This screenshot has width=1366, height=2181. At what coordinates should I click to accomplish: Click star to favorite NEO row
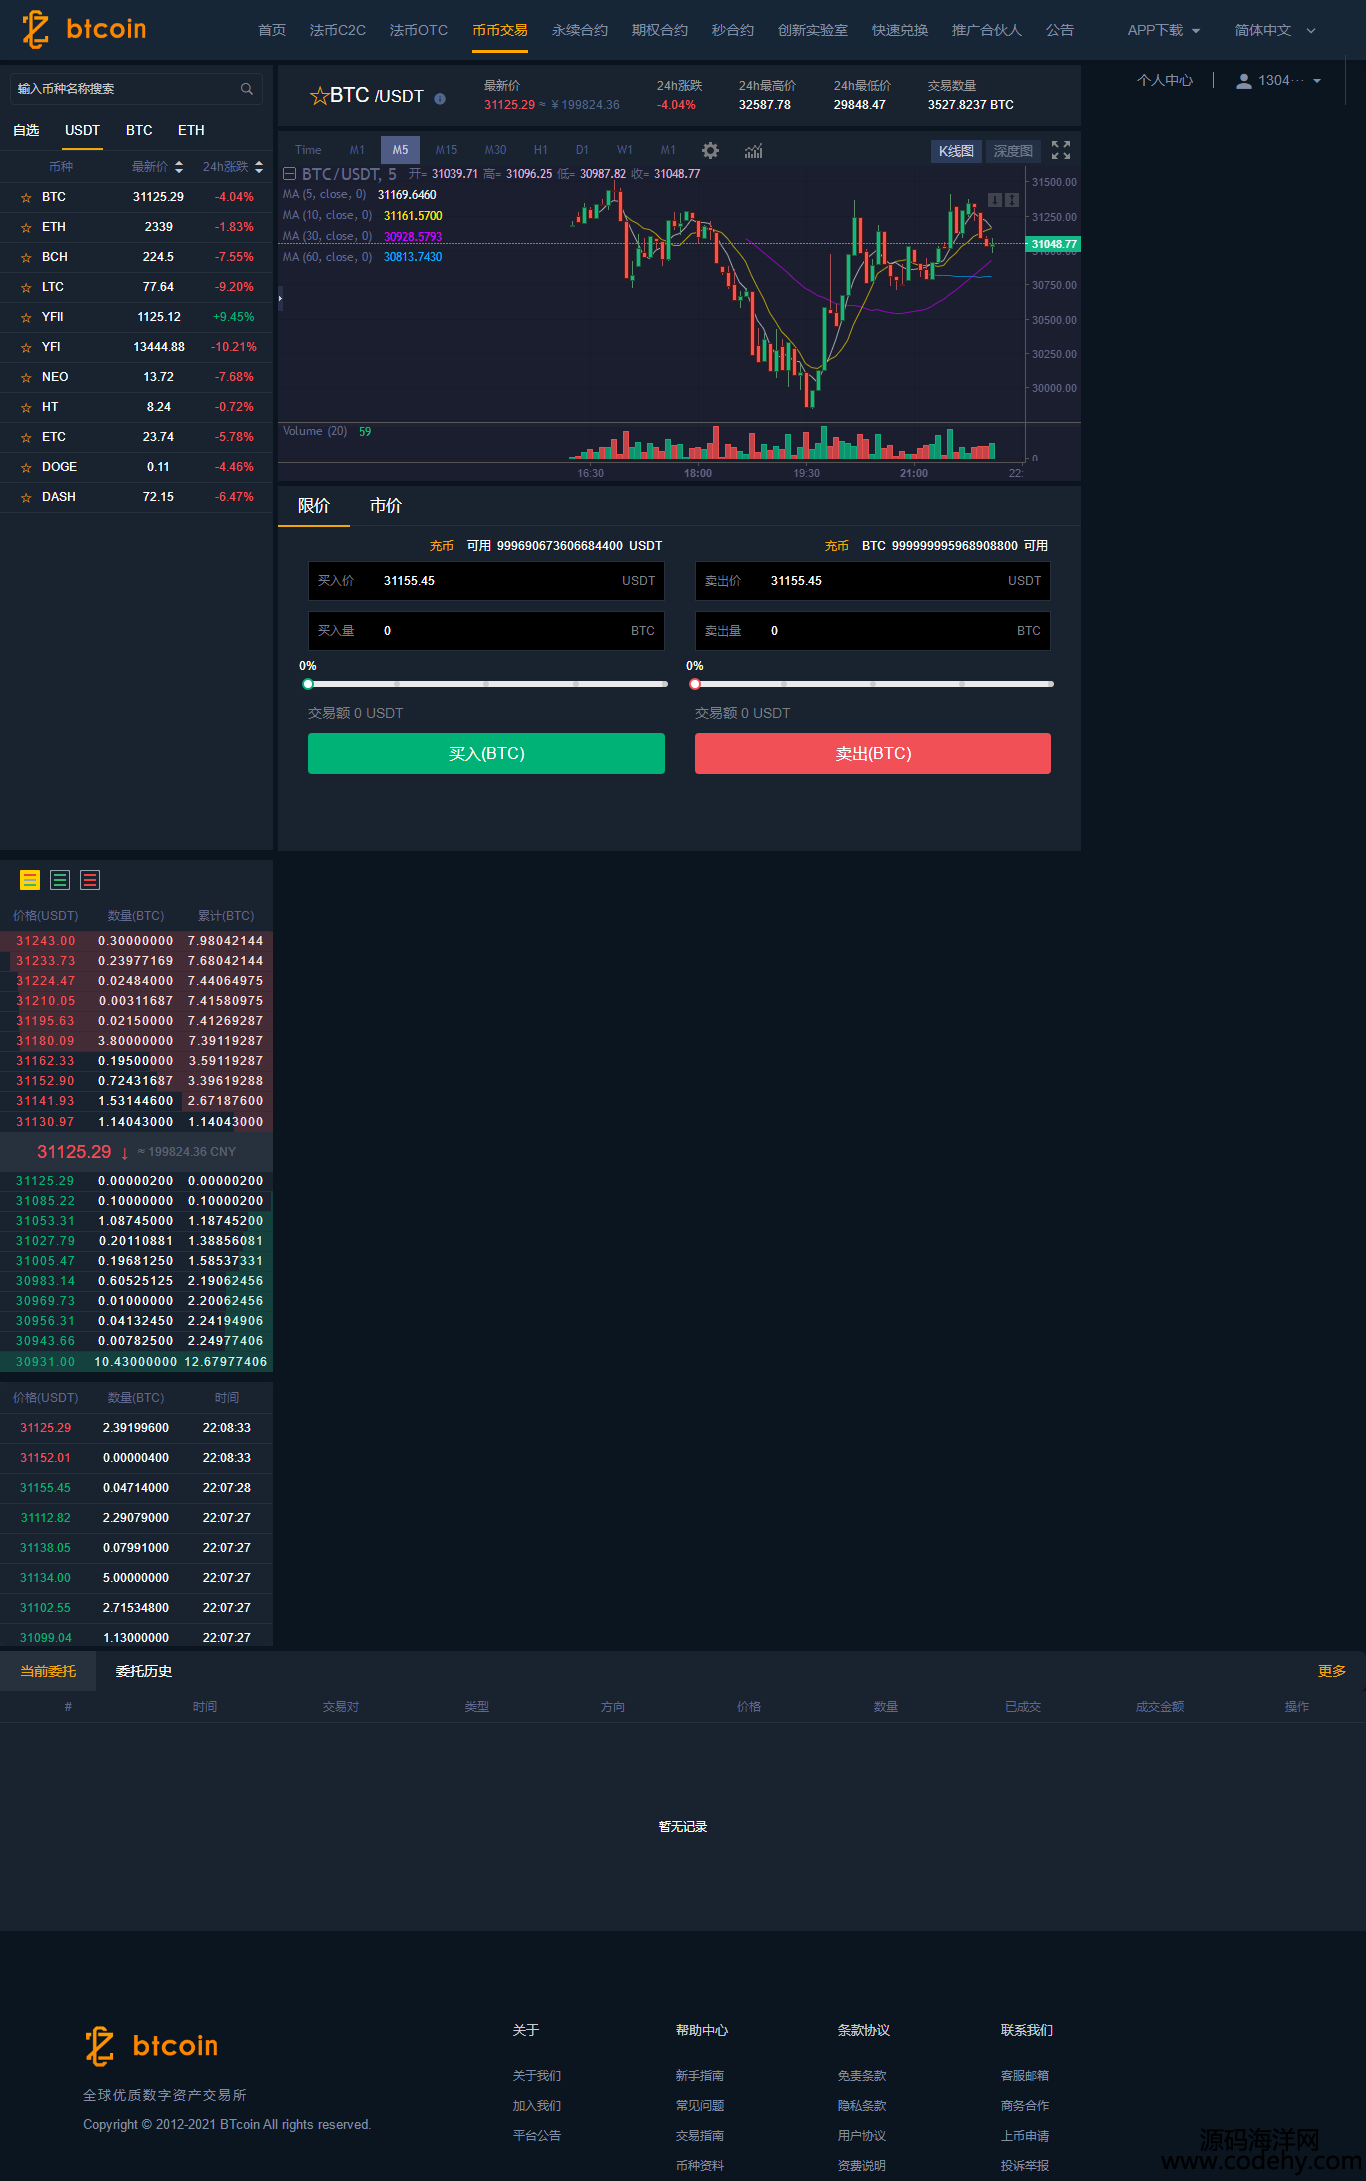click(26, 378)
